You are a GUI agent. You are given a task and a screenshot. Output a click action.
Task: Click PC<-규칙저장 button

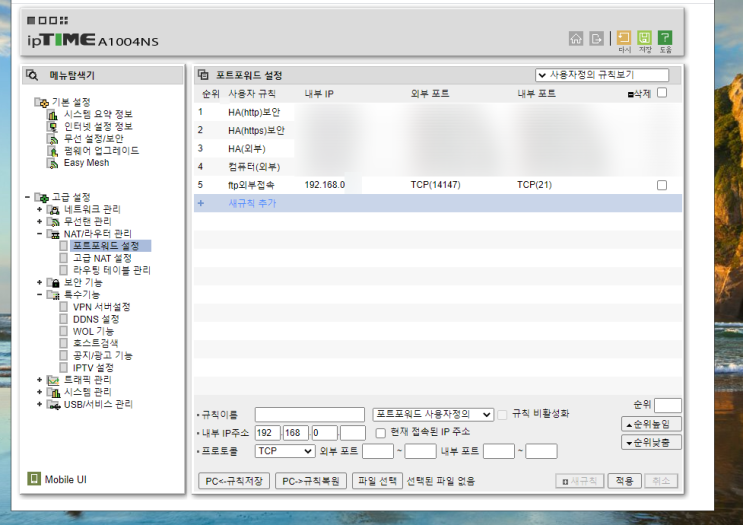tap(234, 481)
